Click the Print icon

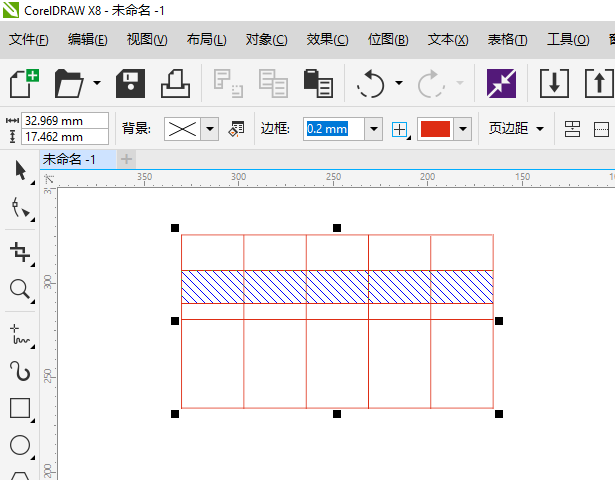tap(175, 83)
